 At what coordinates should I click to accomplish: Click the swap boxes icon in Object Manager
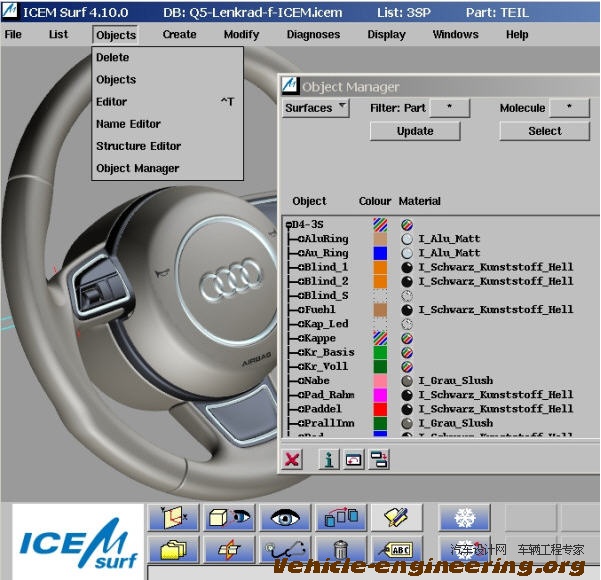point(379,459)
